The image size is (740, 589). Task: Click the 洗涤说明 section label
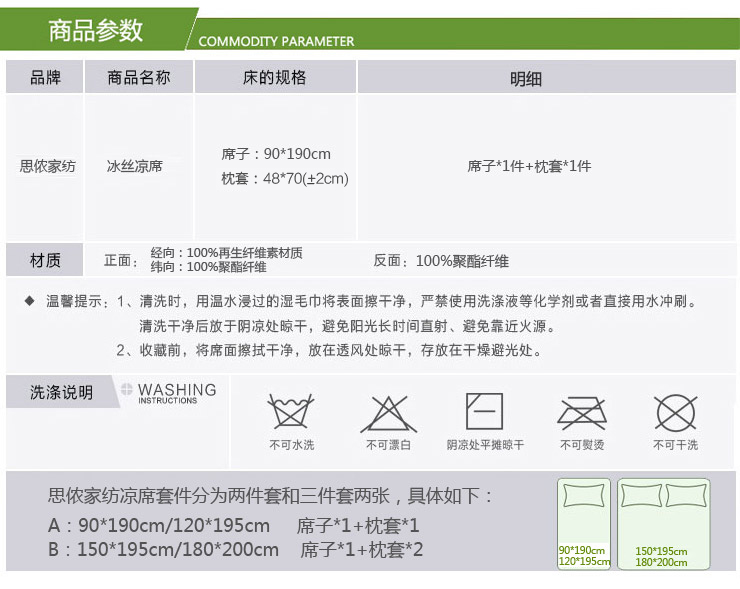point(61,392)
